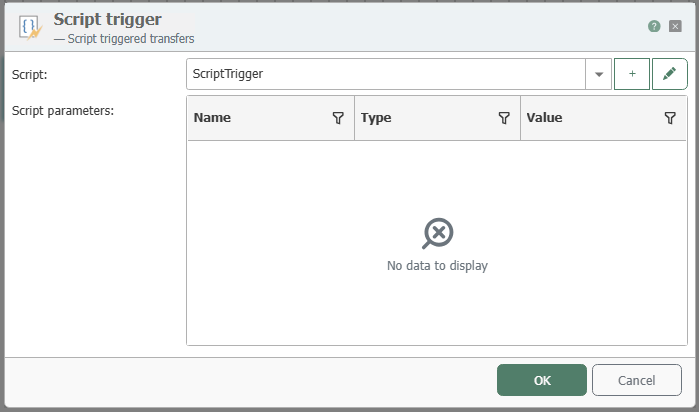Edit the script using the pencil icon
This screenshot has width=699, height=412.
(x=670, y=74)
